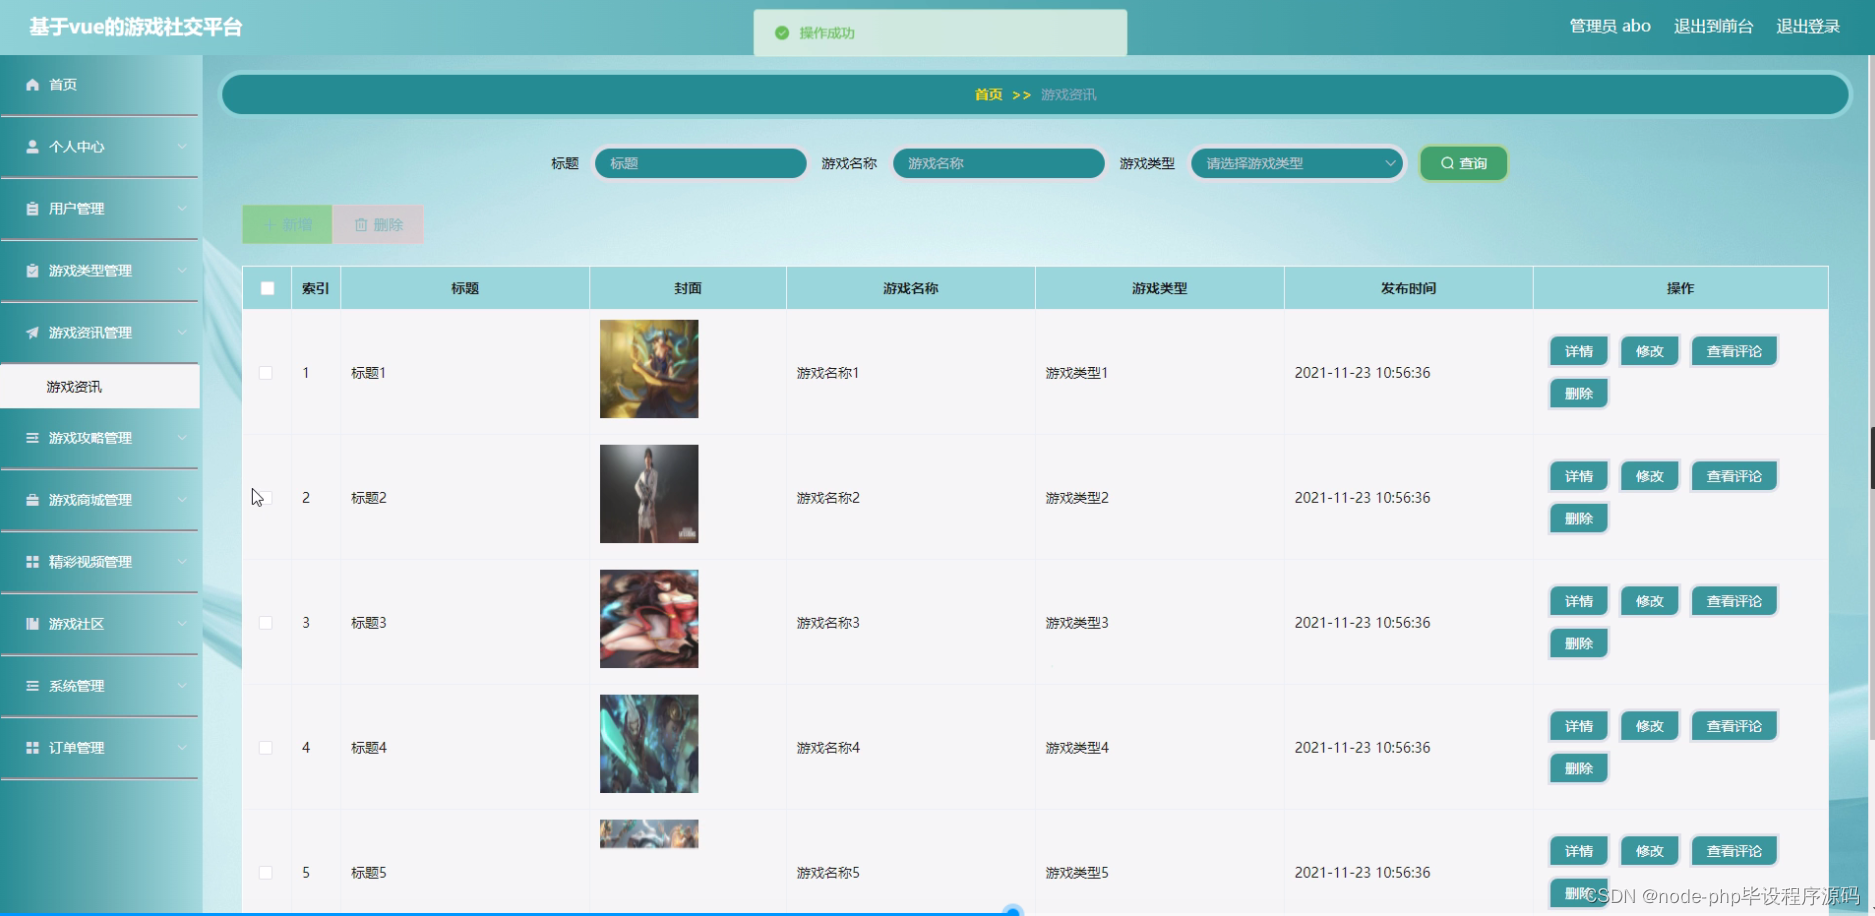The height and width of the screenshot is (916, 1875).
Task: Open 游戏社区 with its book icon
Action: pos(31,623)
